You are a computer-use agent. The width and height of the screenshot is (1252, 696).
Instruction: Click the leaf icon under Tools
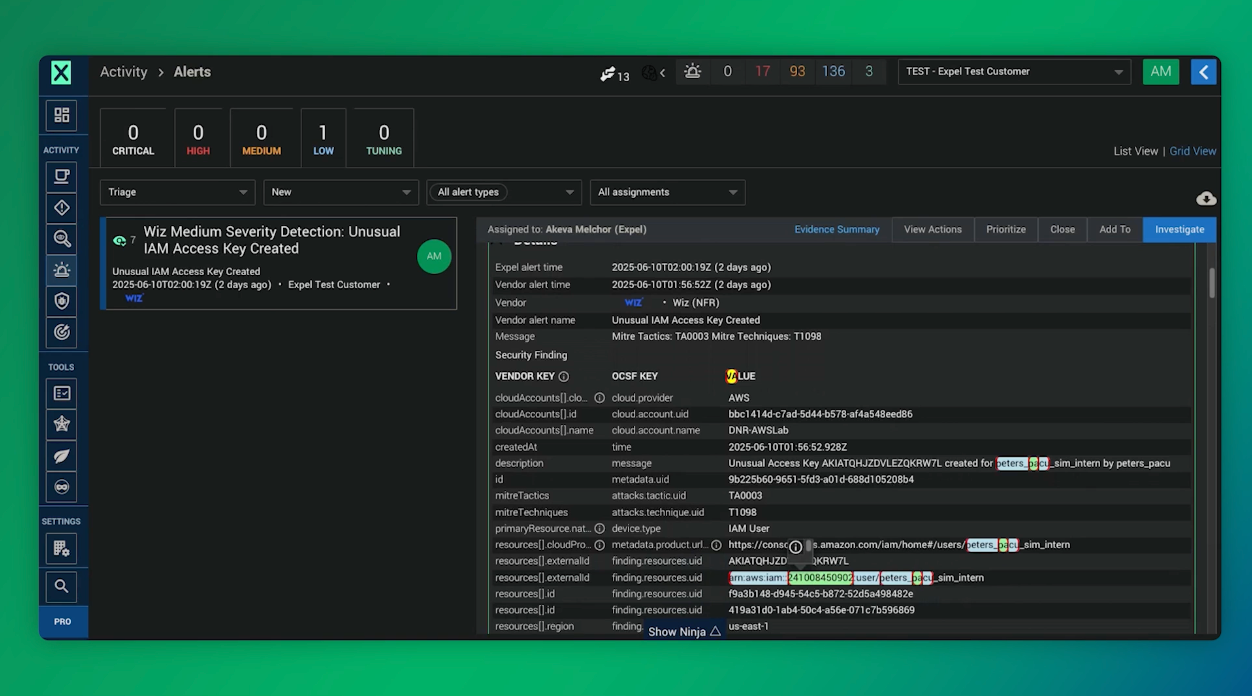(61, 456)
